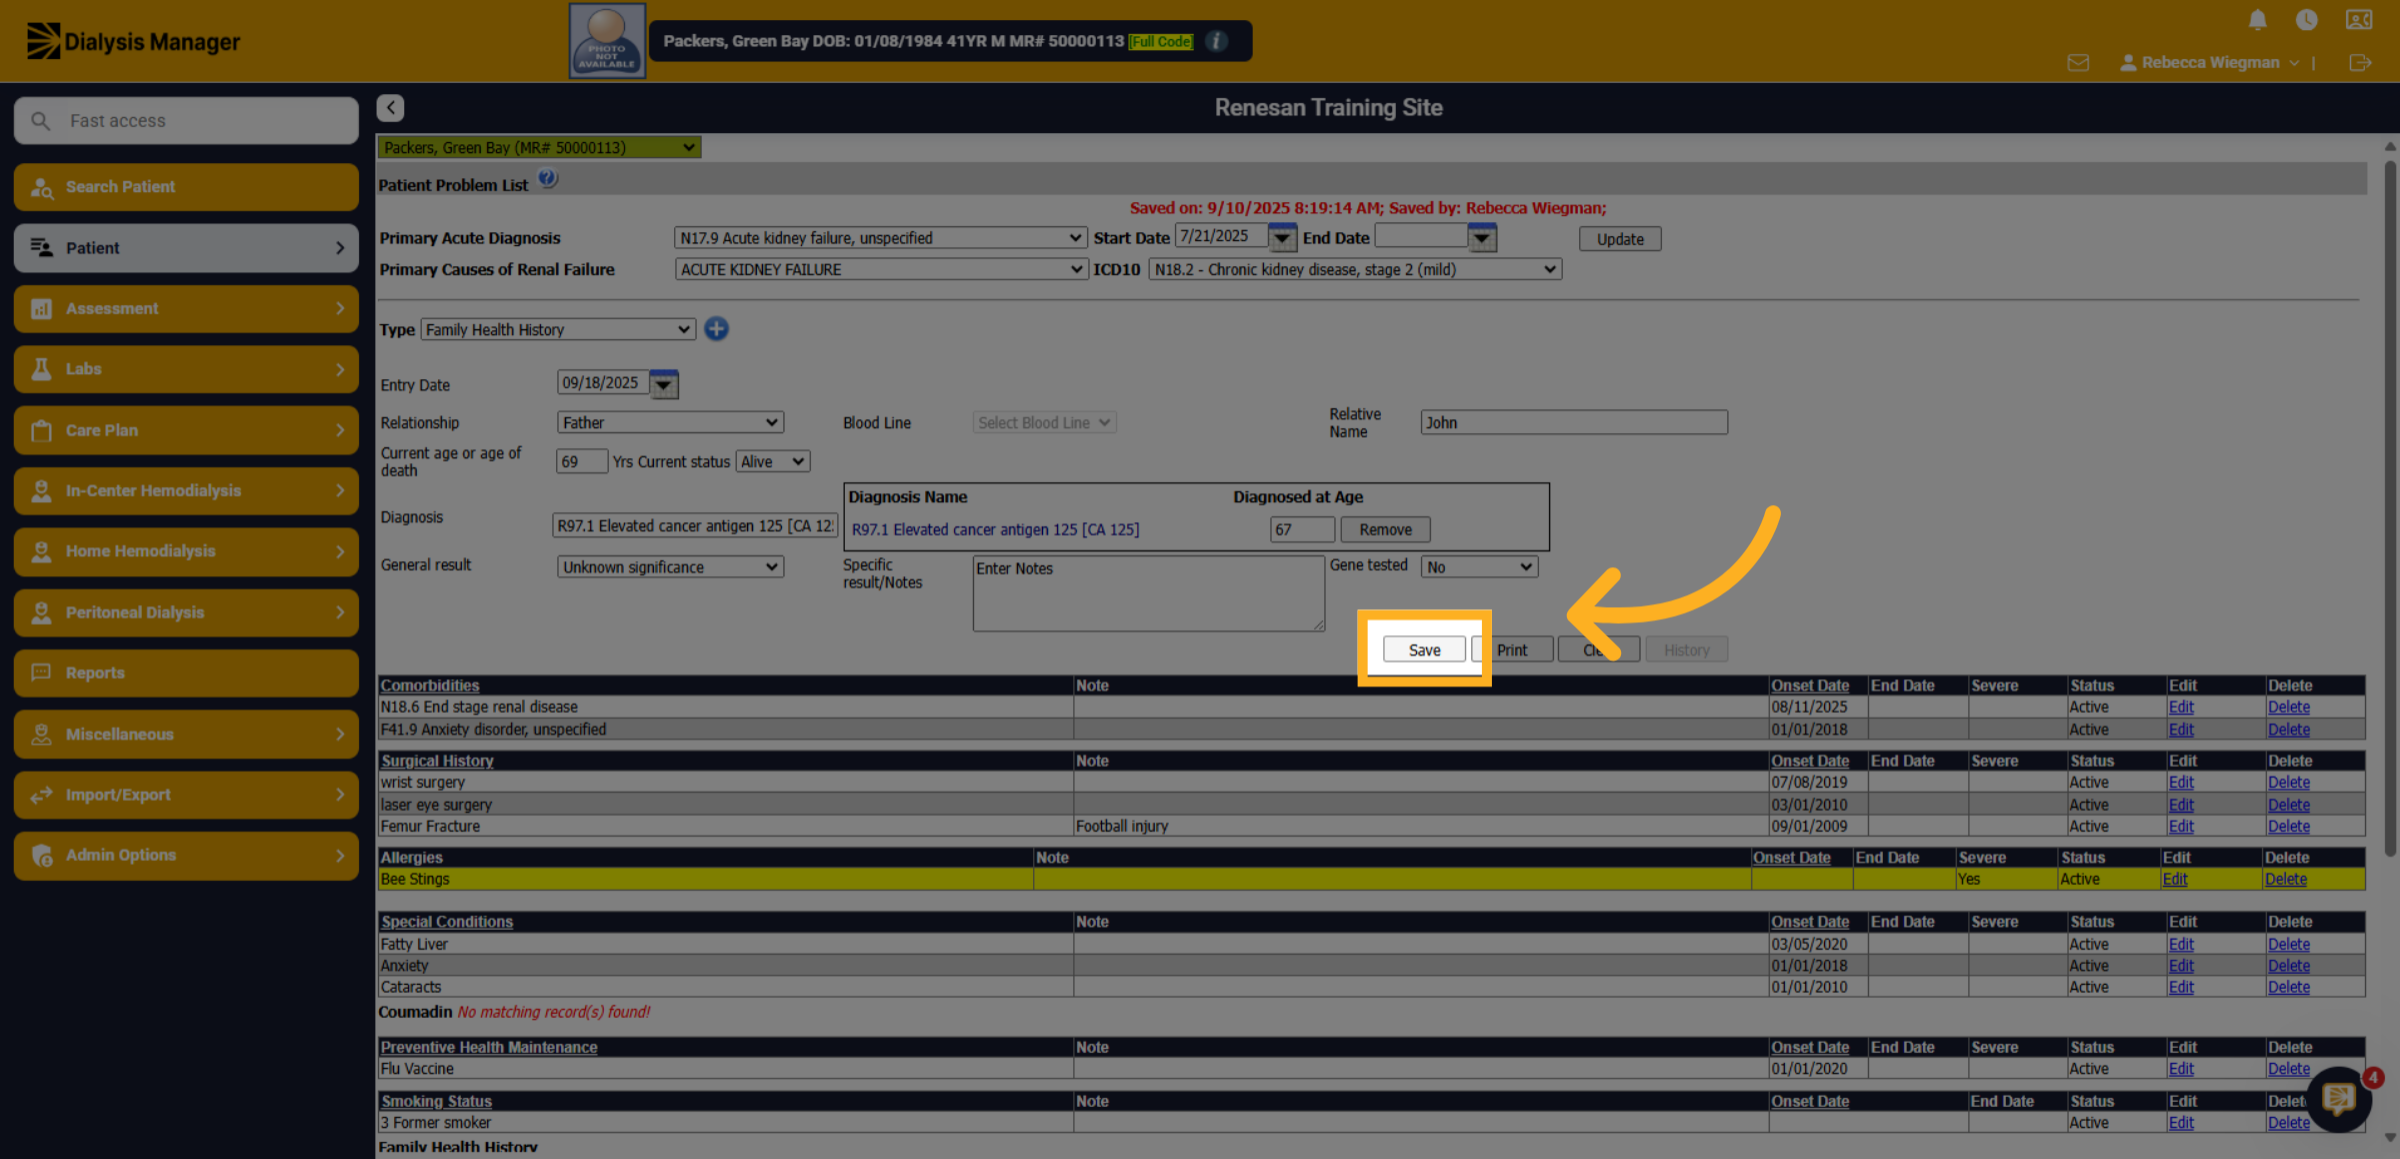2400x1159 pixels.
Task: Open the chat support bubble
Action: (x=2338, y=1099)
